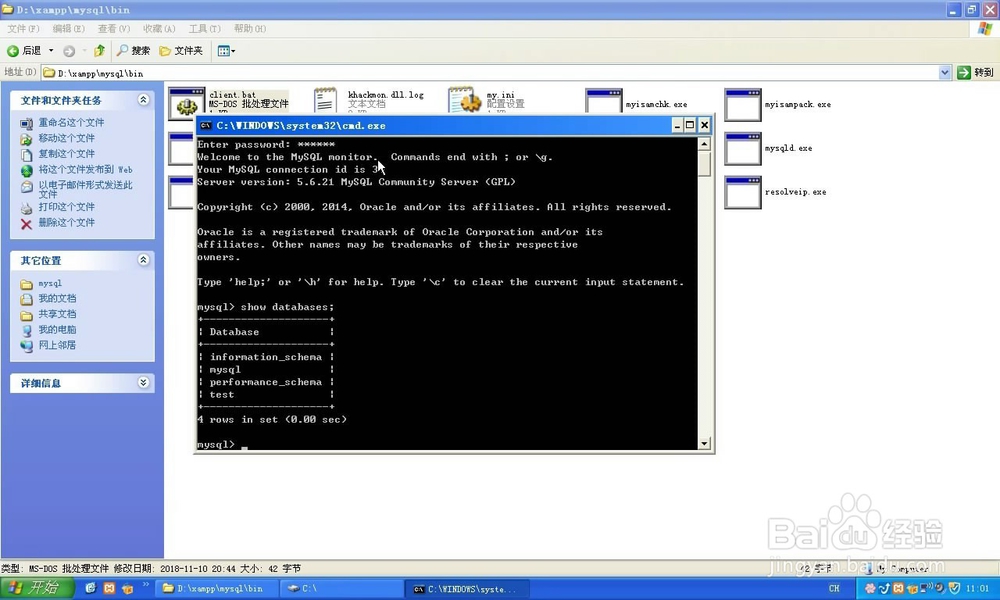Open the 工具(T) menu
This screenshot has height=600, width=1000.
(x=204, y=29)
